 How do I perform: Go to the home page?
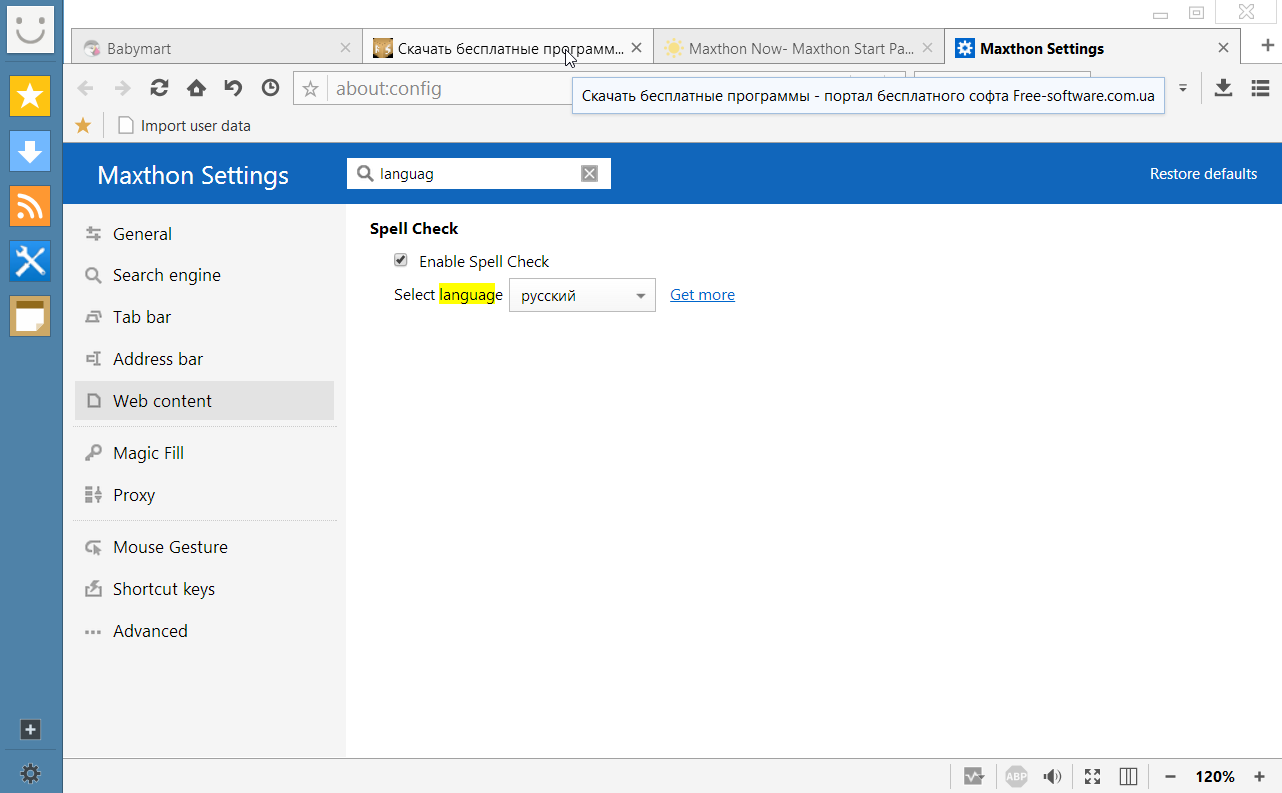coord(196,88)
